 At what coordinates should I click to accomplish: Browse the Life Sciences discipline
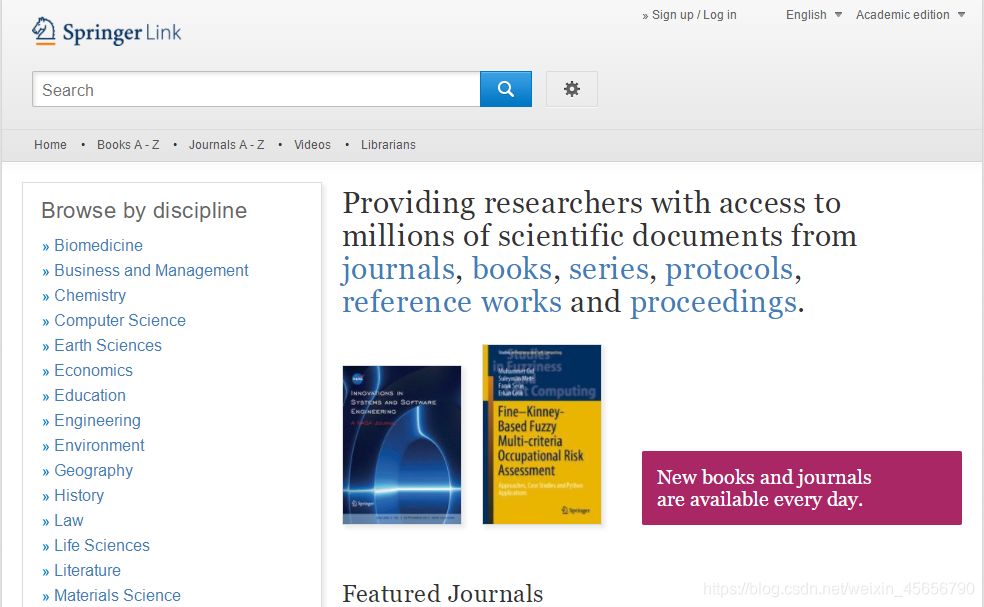(102, 545)
